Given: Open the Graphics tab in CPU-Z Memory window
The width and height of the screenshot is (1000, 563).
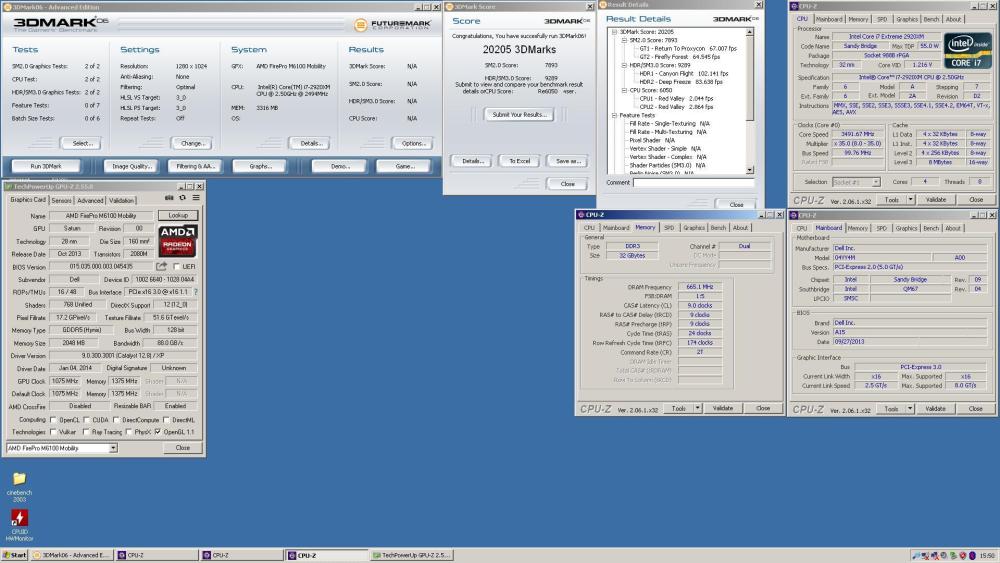Looking at the screenshot, I should 694,228.
